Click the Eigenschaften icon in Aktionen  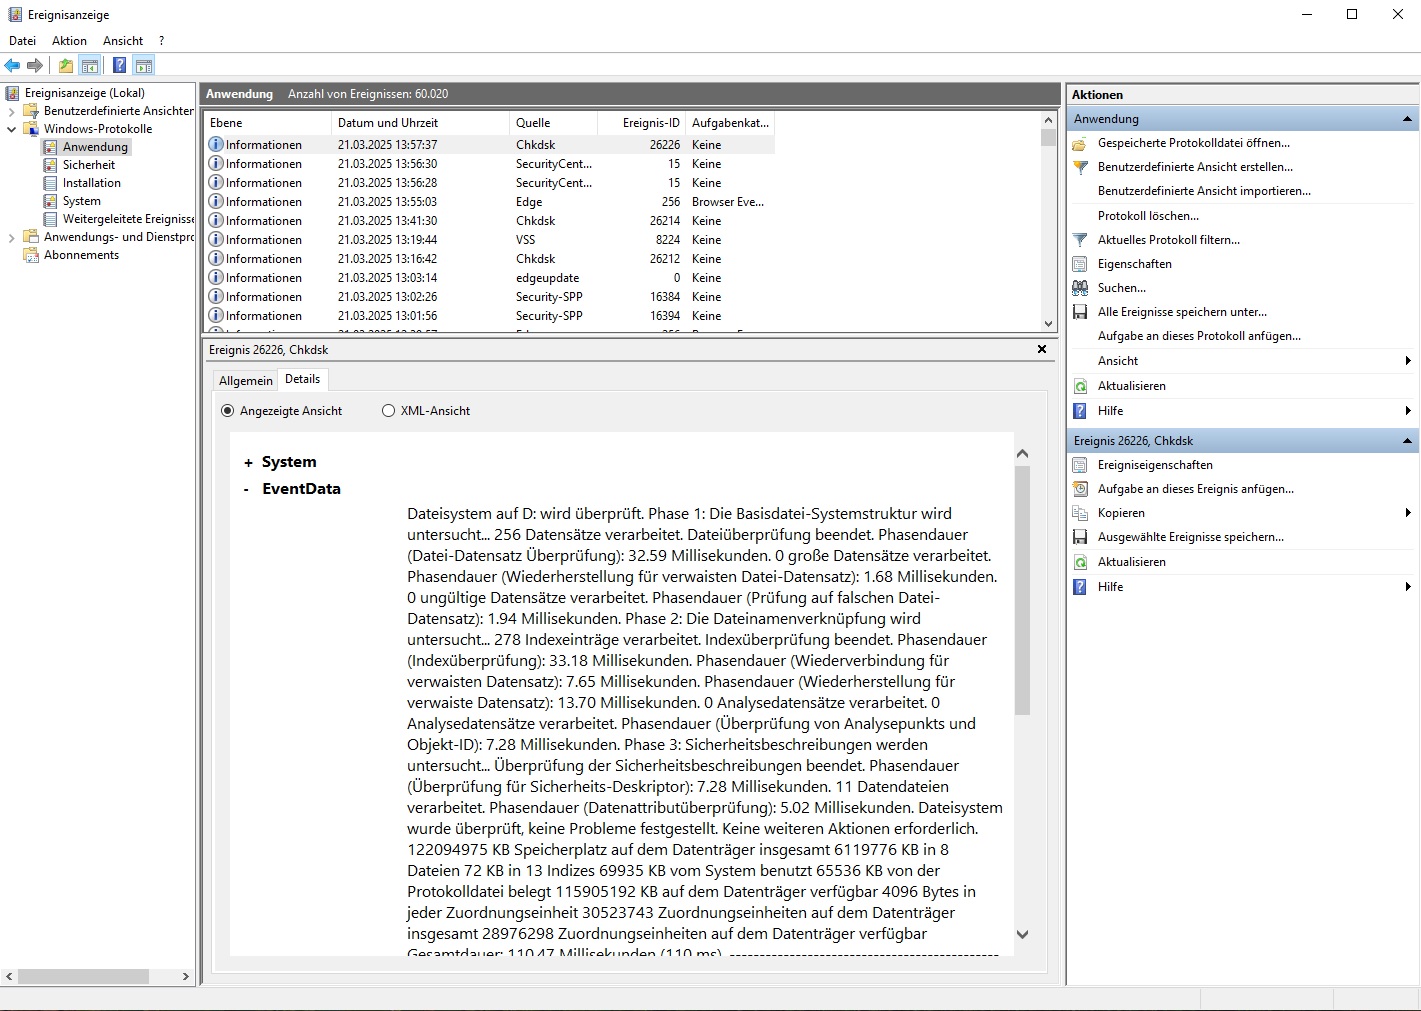[x=1080, y=264]
